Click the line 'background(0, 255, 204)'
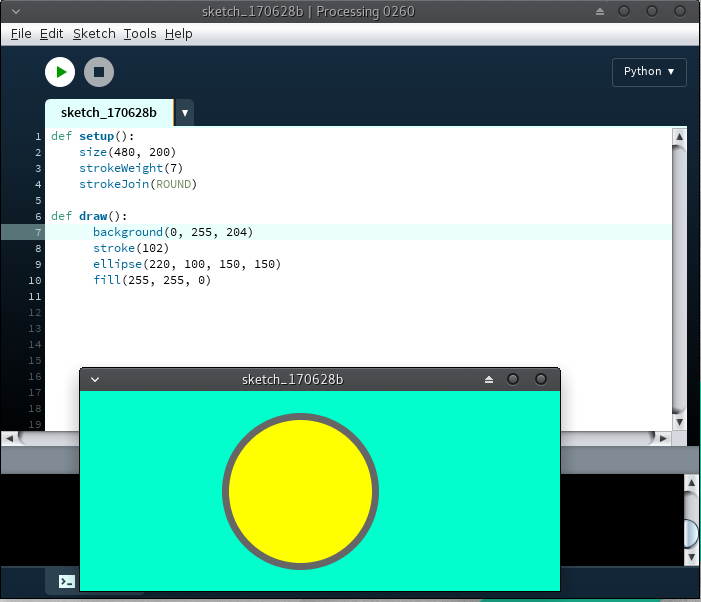Screen dimensions: 701x602 tap(173, 232)
